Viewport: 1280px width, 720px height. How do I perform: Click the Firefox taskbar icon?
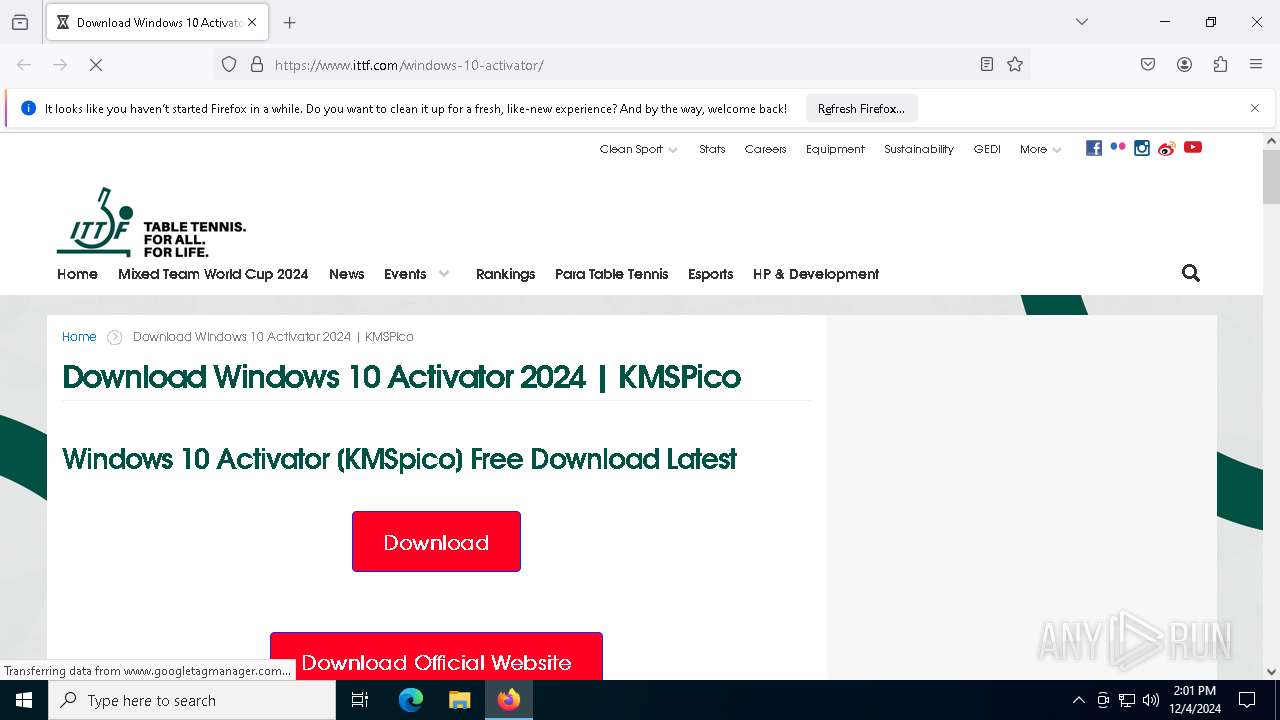click(x=509, y=700)
